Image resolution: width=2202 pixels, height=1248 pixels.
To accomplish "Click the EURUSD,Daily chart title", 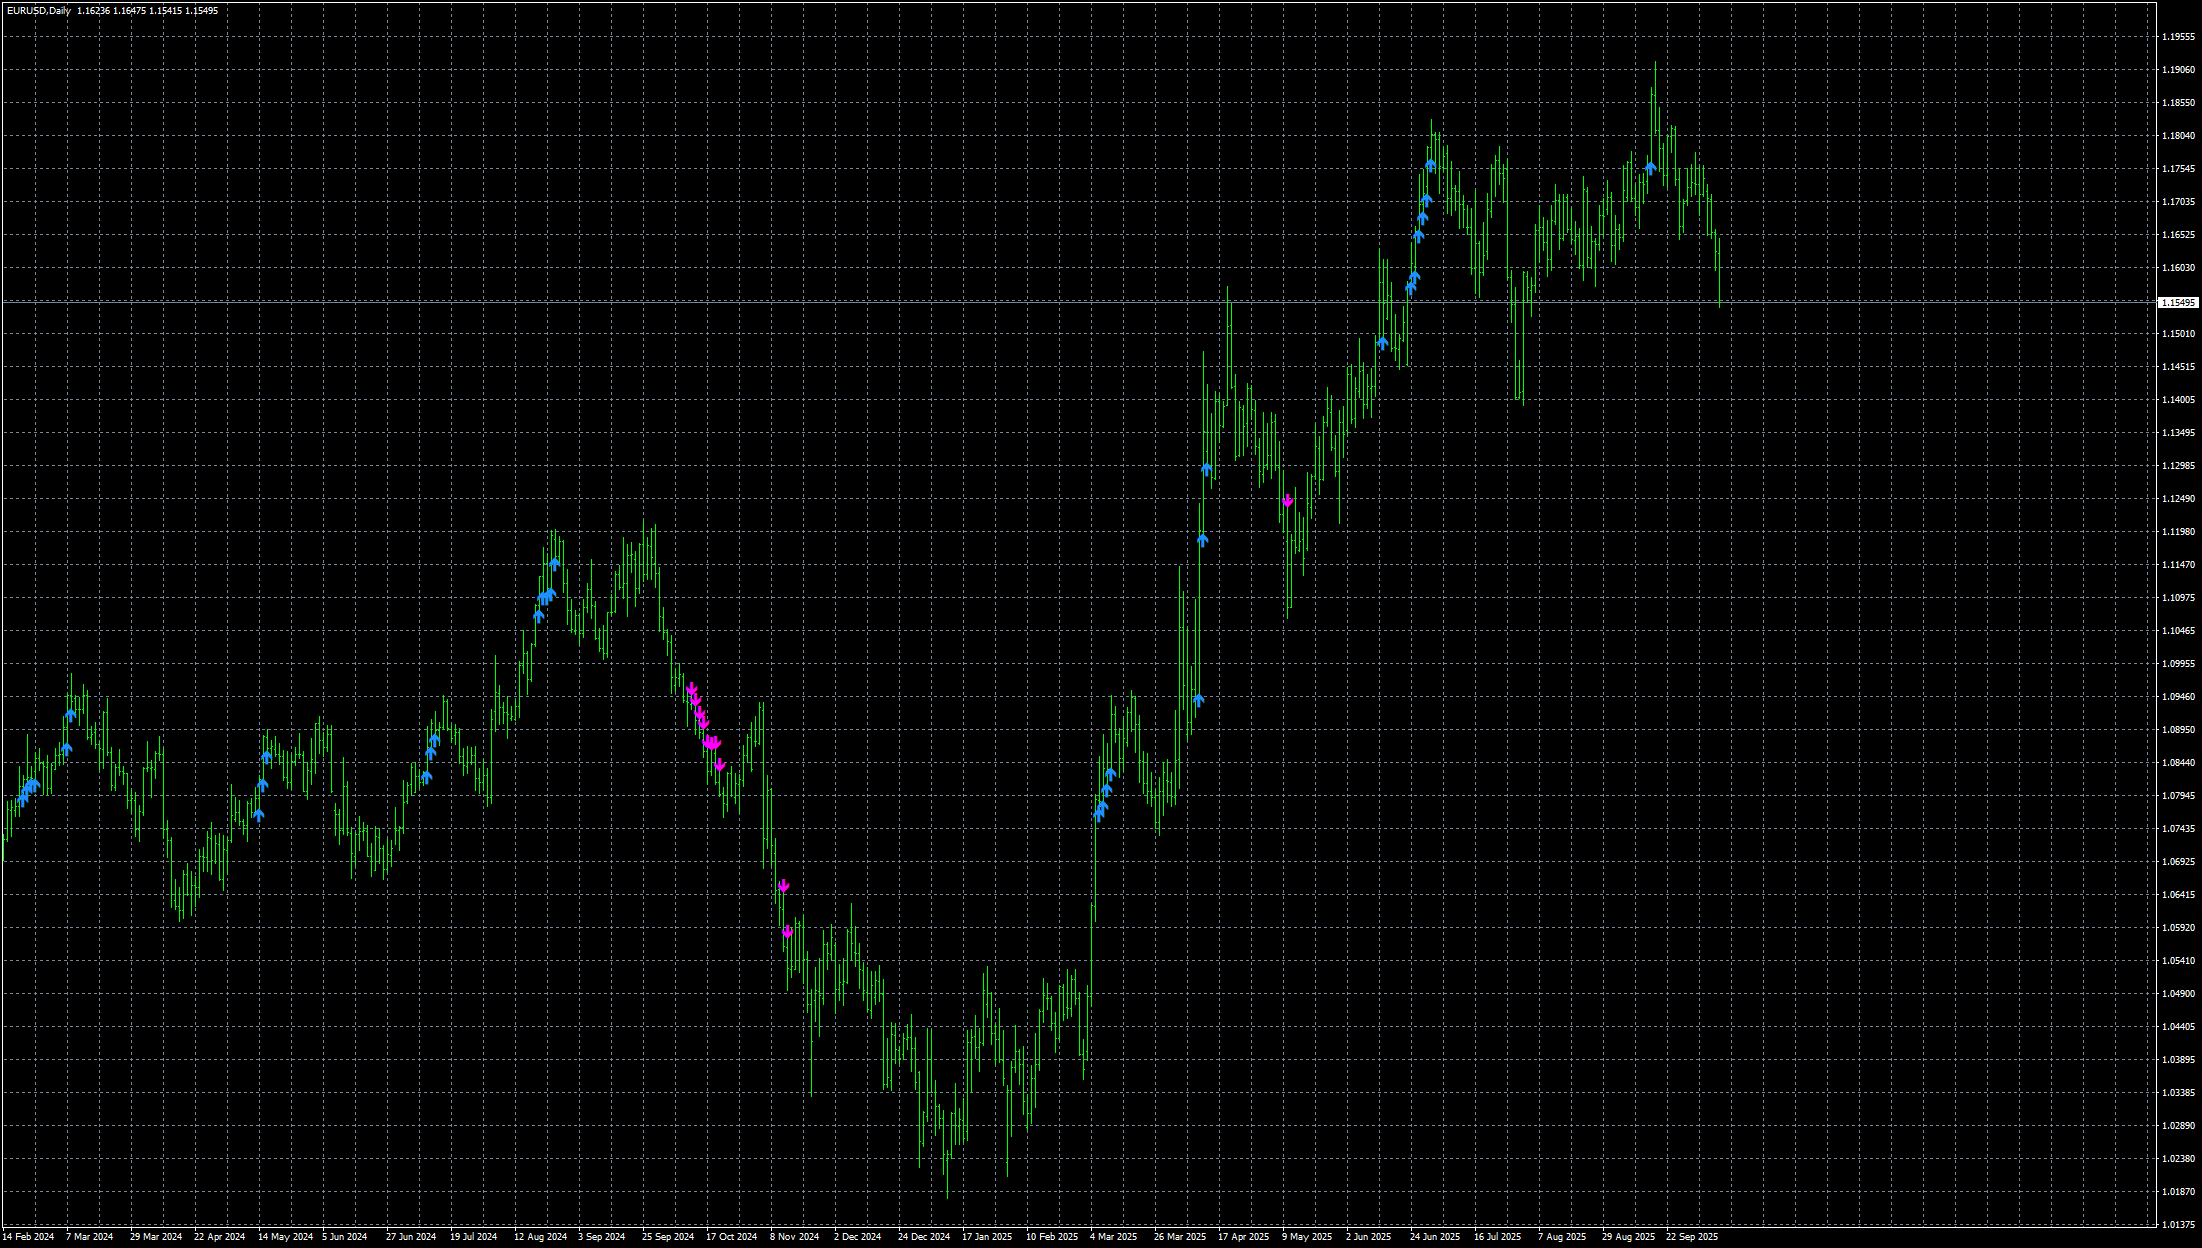I will [39, 11].
